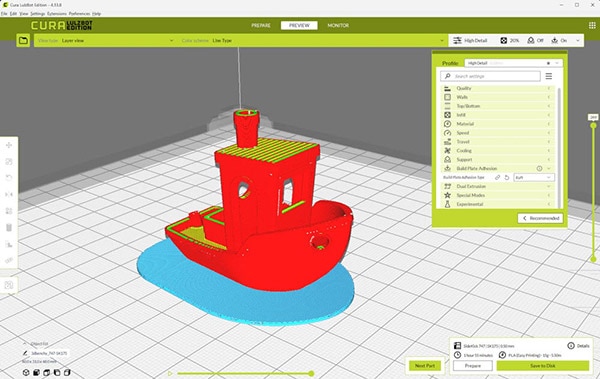Expand the Support settings category

pos(498,160)
